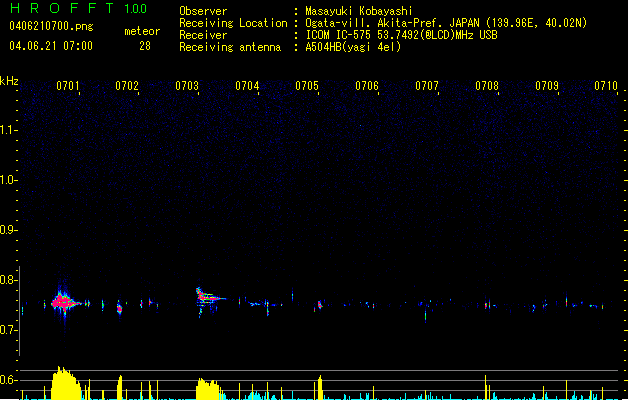
Task: Click the 0702 time axis marker
Action: 127,86
